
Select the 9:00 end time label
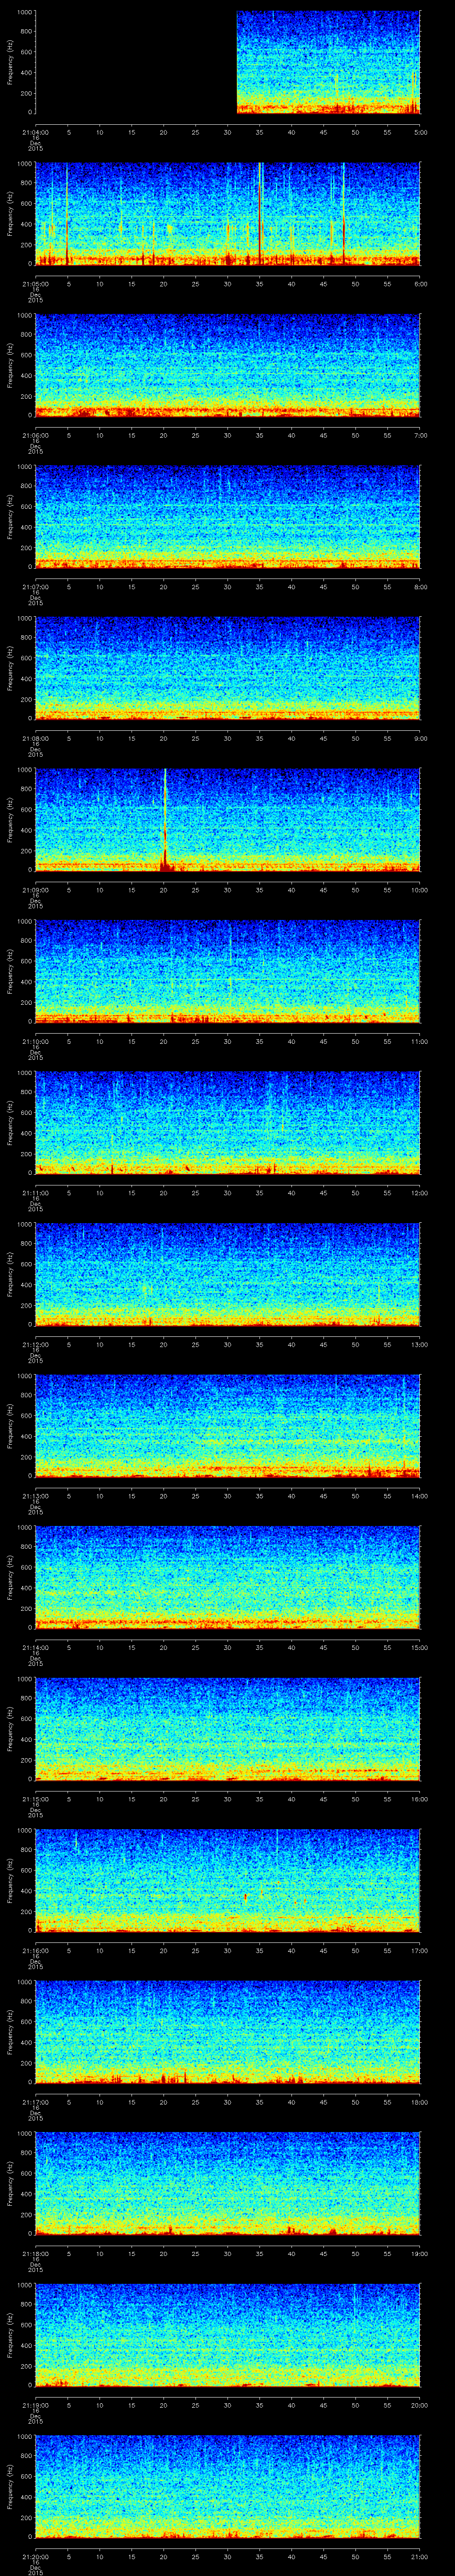tap(420, 739)
